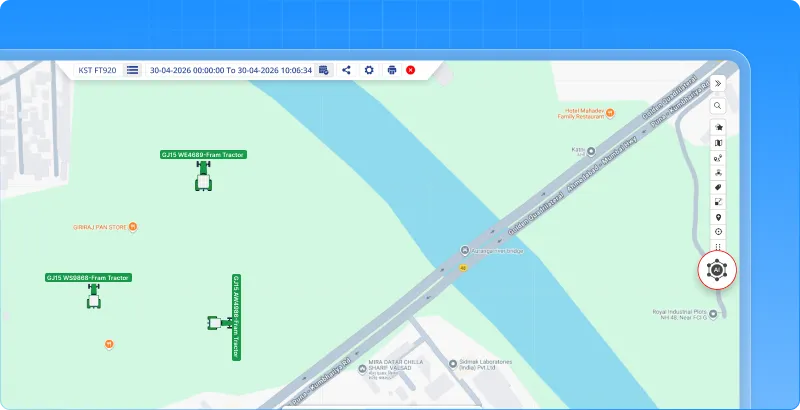The height and width of the screenshot is (410, 800).
Task: Select the GJ15 WE4889 tractor marker
Action: pos(203,176)
